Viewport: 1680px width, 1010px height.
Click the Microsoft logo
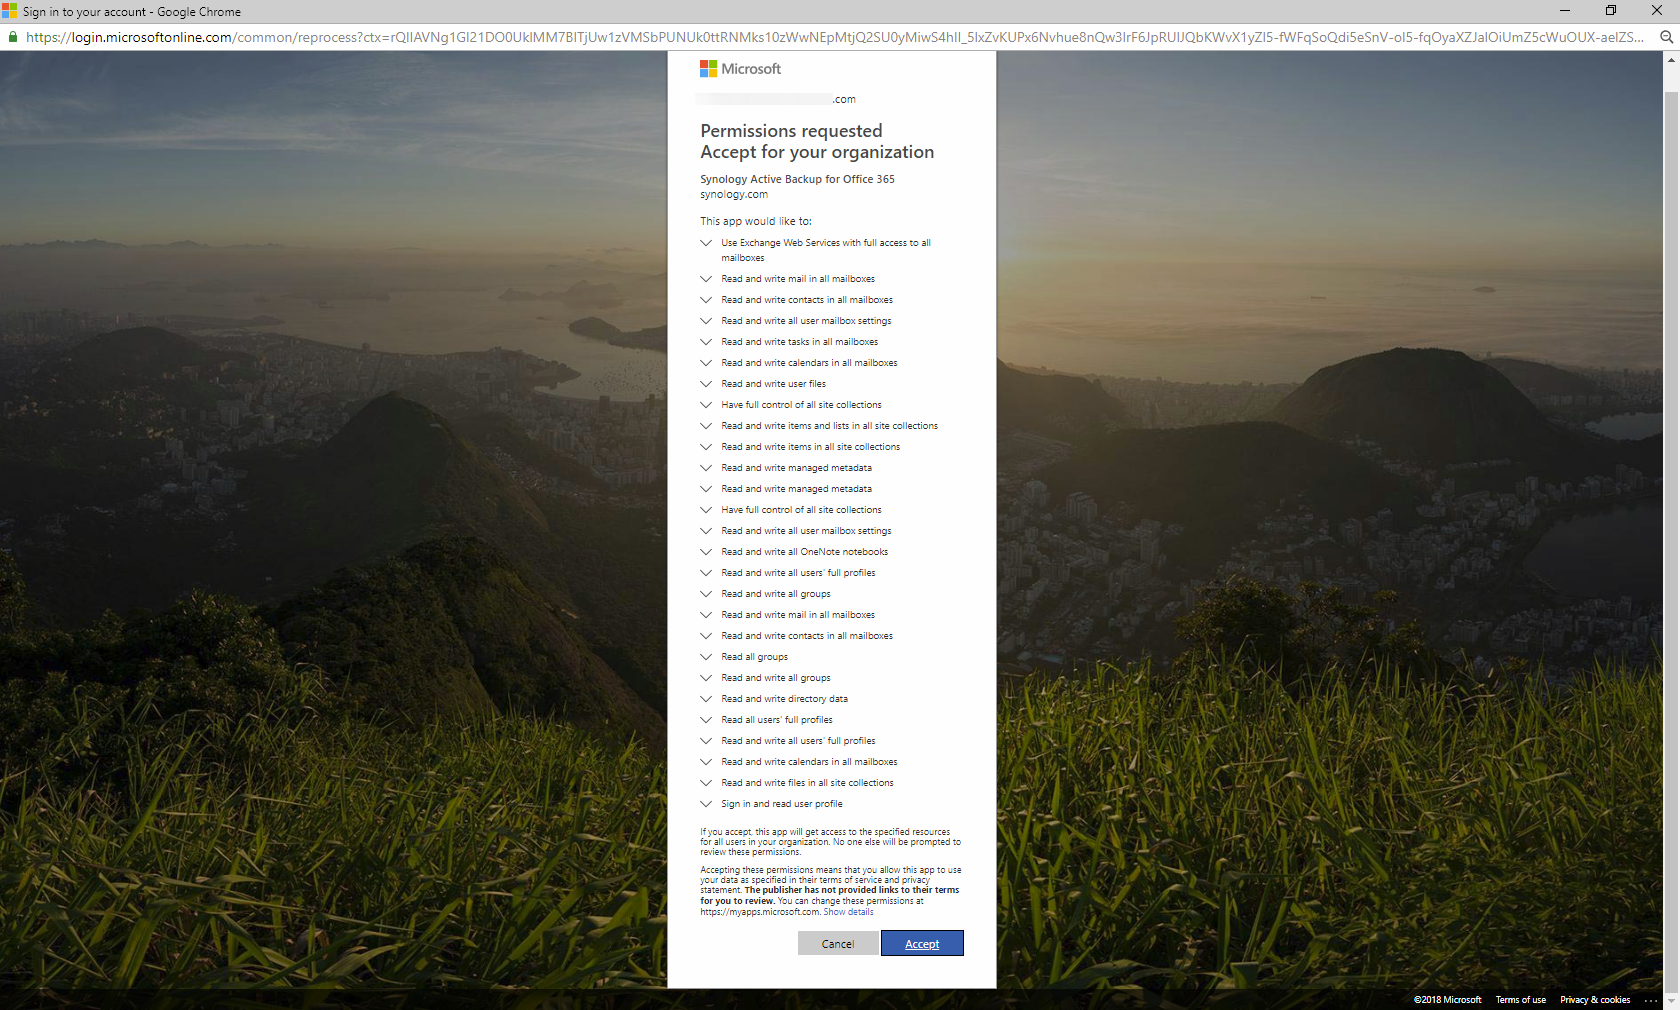tap(740, 69)
